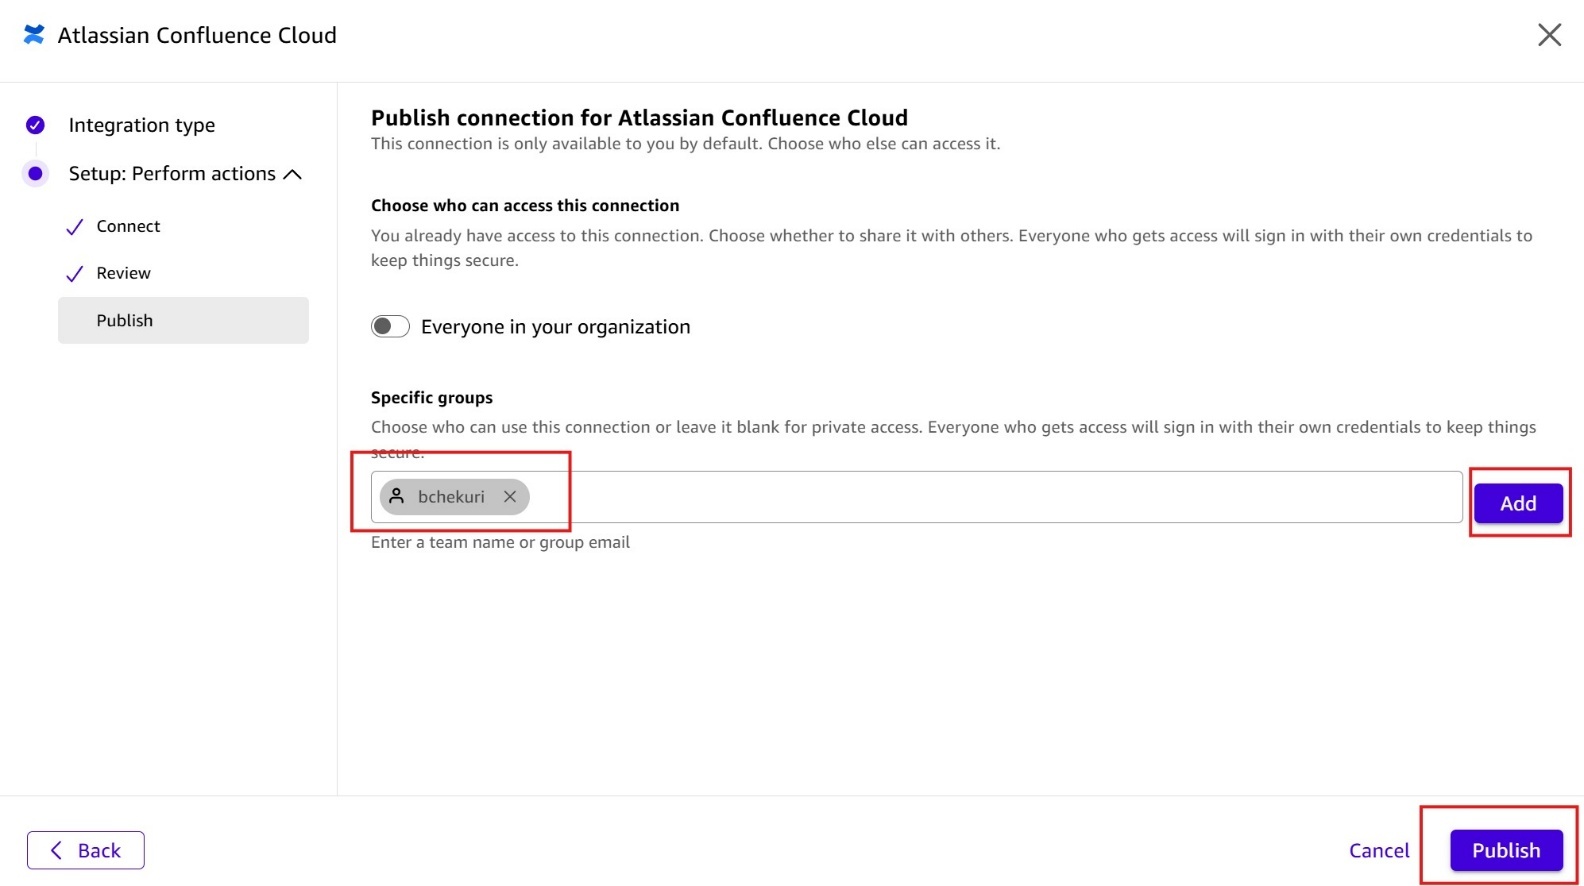Click 'Everyone in your organization' label
This screenshot has height=886, width=1584.
(x=555, y=327)
